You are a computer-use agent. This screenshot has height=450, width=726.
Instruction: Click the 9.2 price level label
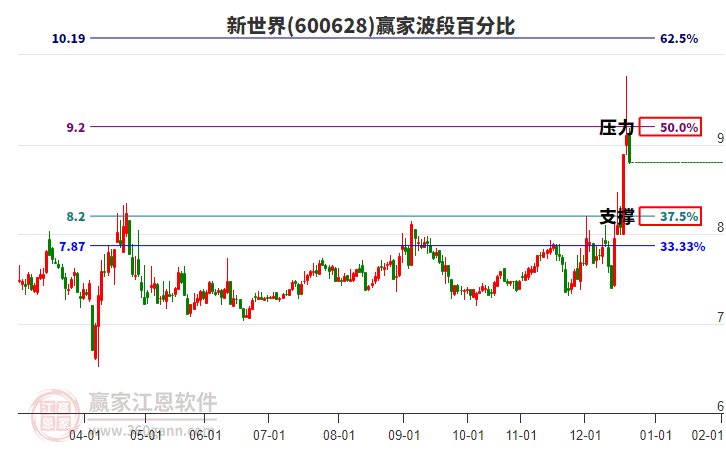pyautogui.click(x=76, y=127)
